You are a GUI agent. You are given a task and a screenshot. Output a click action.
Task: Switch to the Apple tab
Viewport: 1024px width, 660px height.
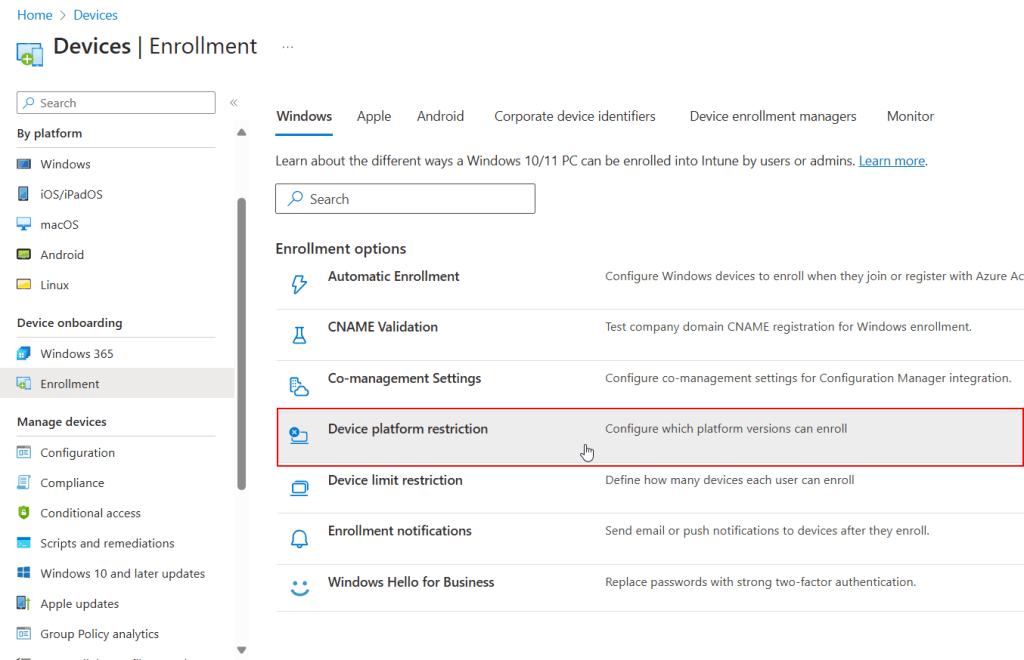click(x=374, y=116)
